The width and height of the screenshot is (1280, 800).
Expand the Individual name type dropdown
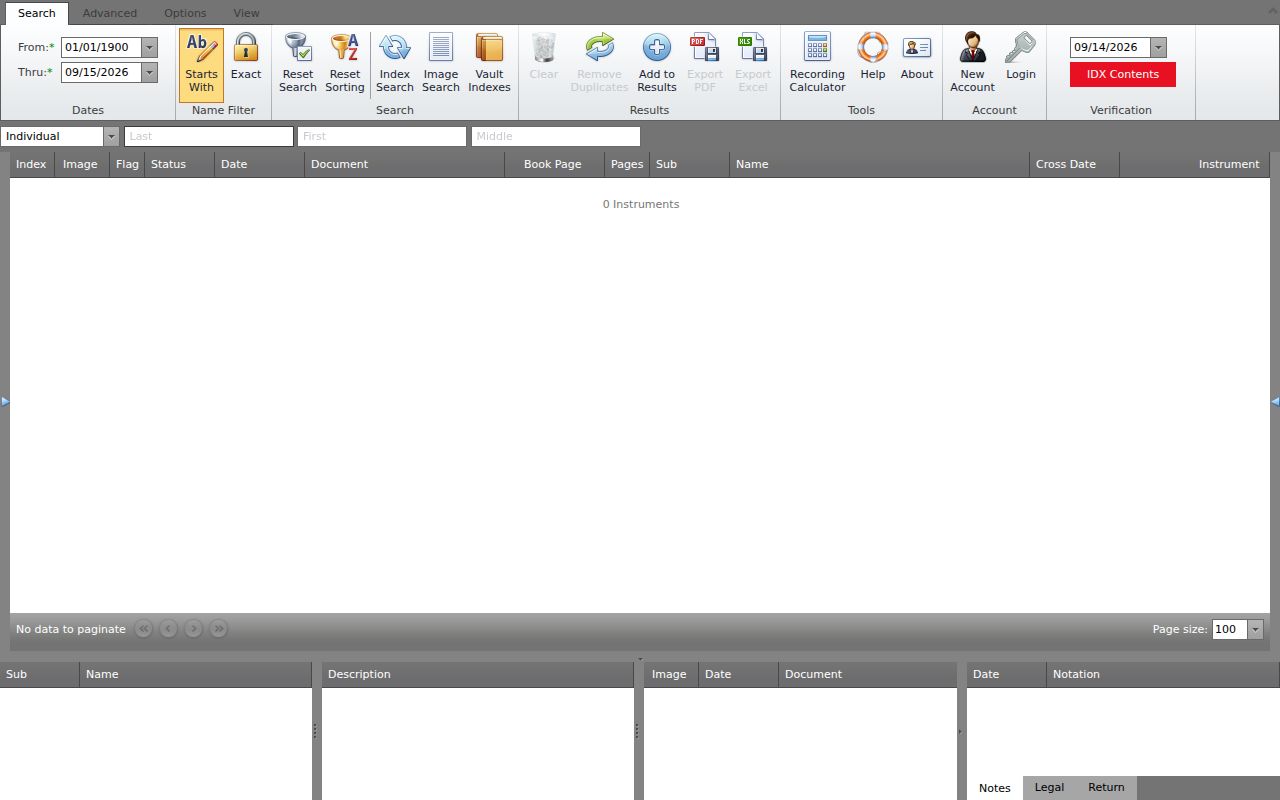tap(111, 136)
